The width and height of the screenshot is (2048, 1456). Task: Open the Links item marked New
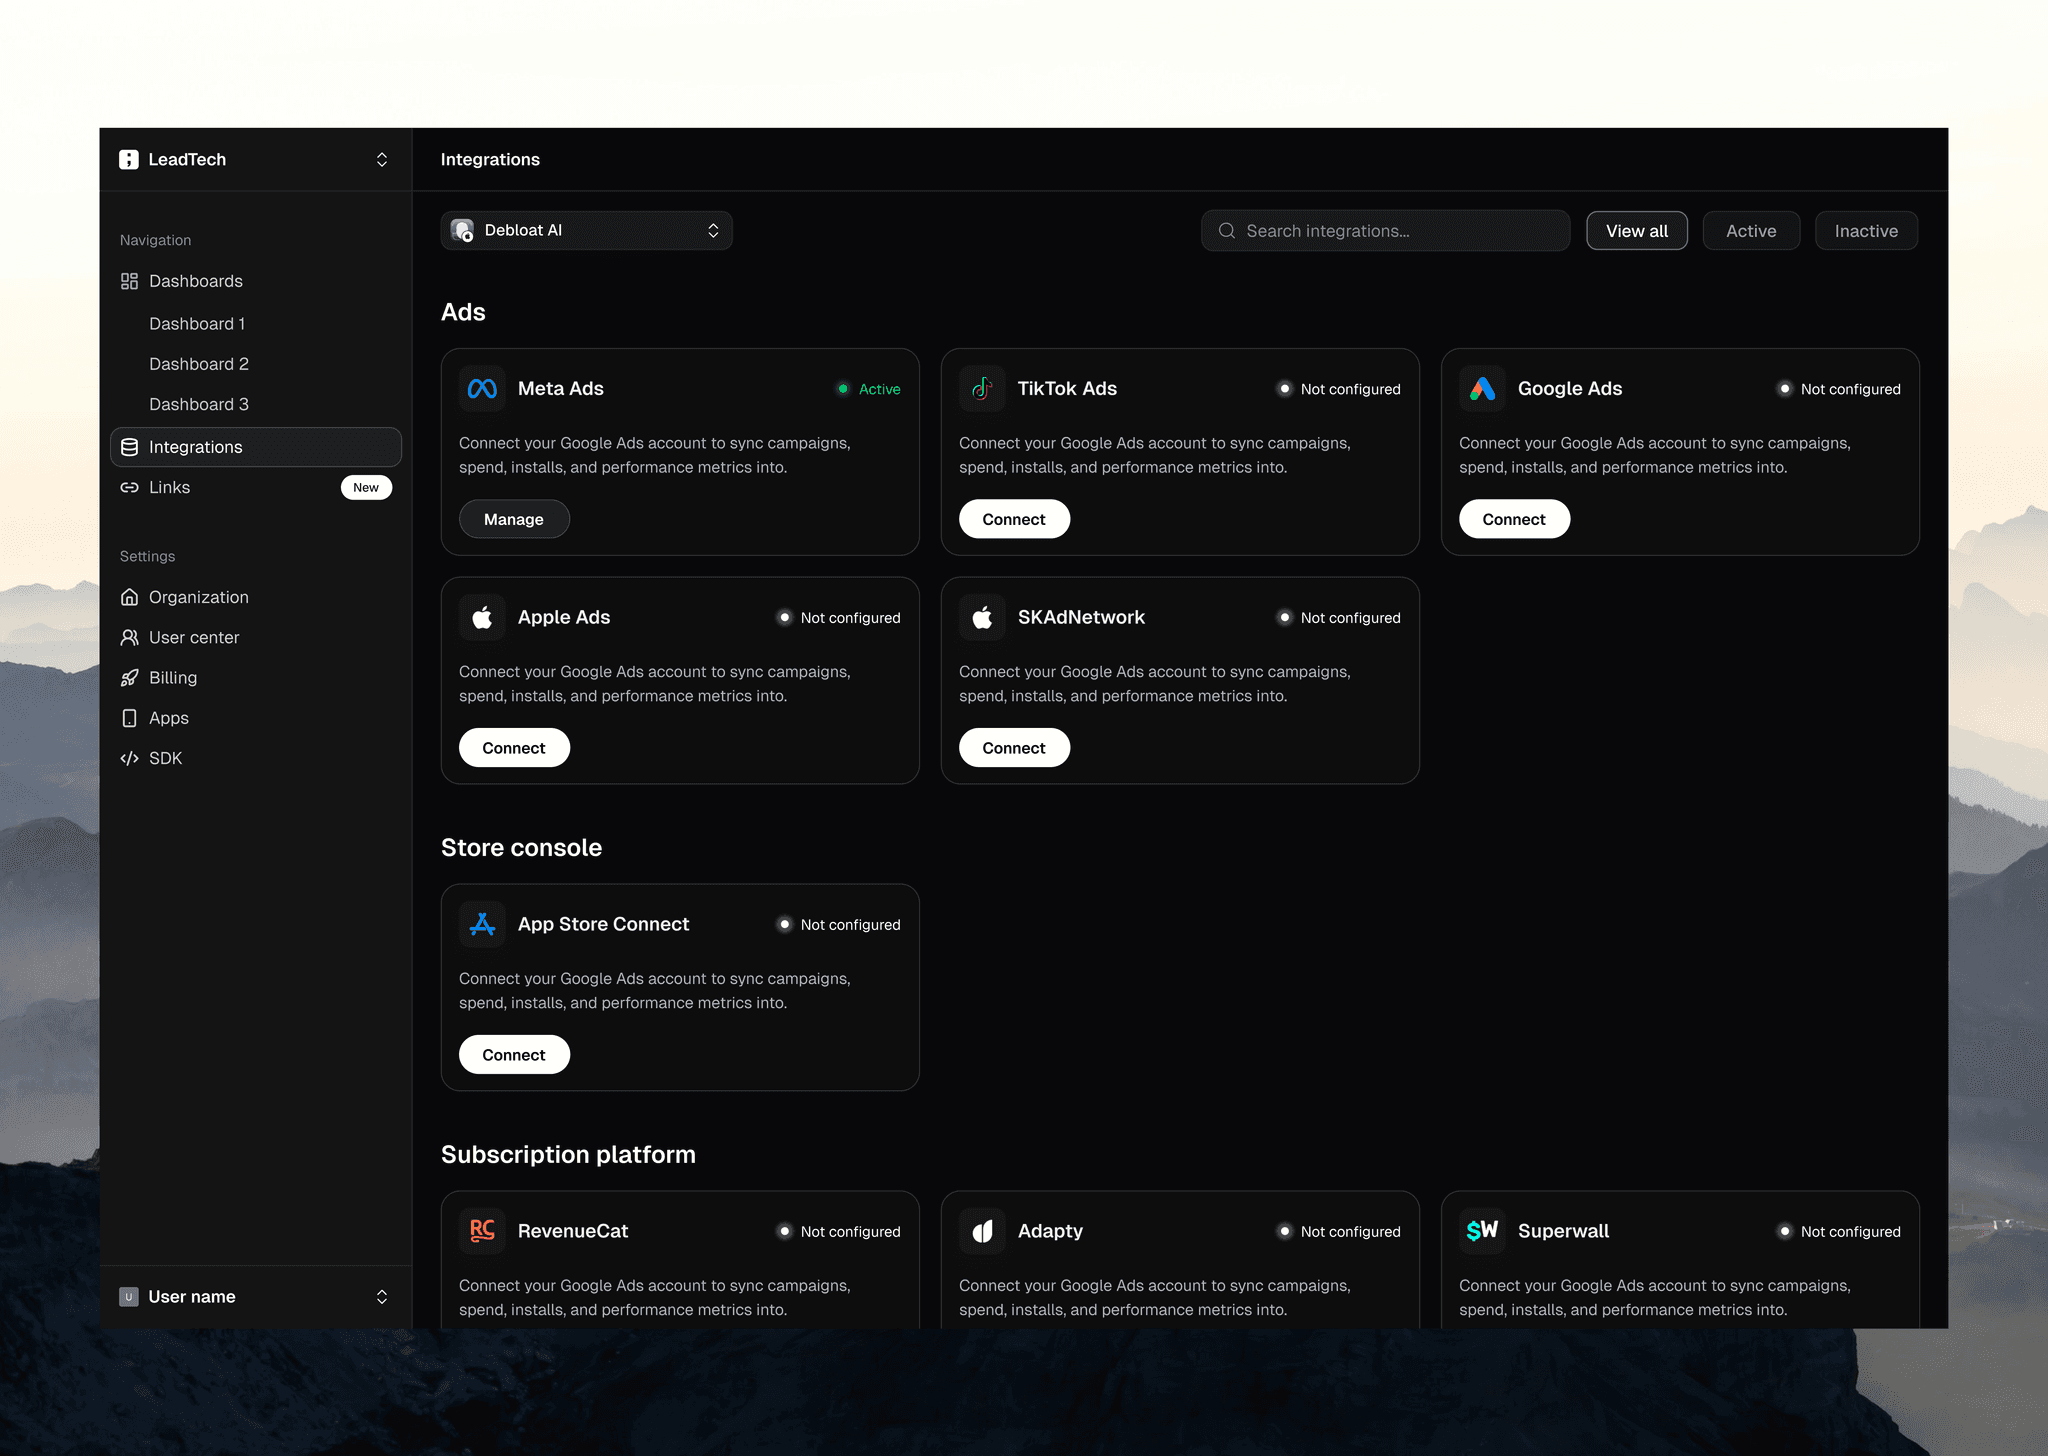(170, 488)
